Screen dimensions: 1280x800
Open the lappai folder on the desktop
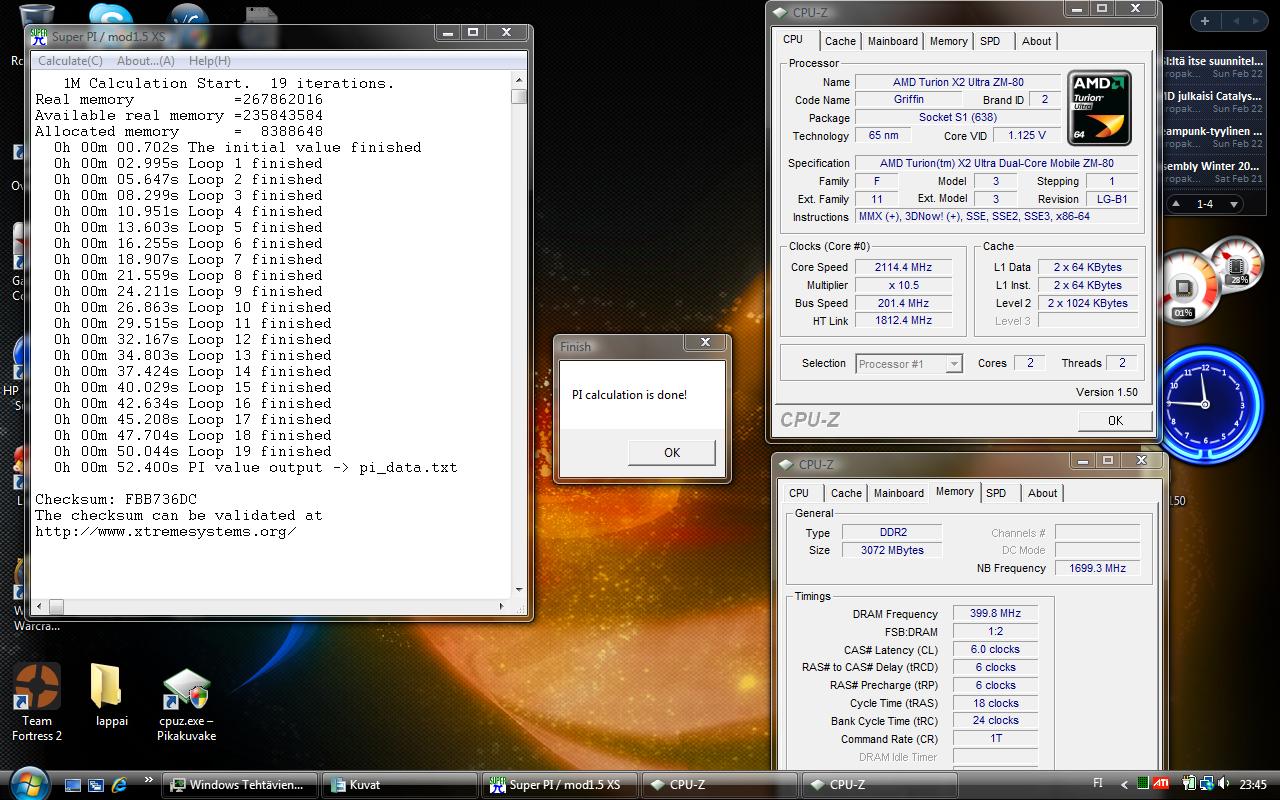pyautogui.click(x=111, y=695)
